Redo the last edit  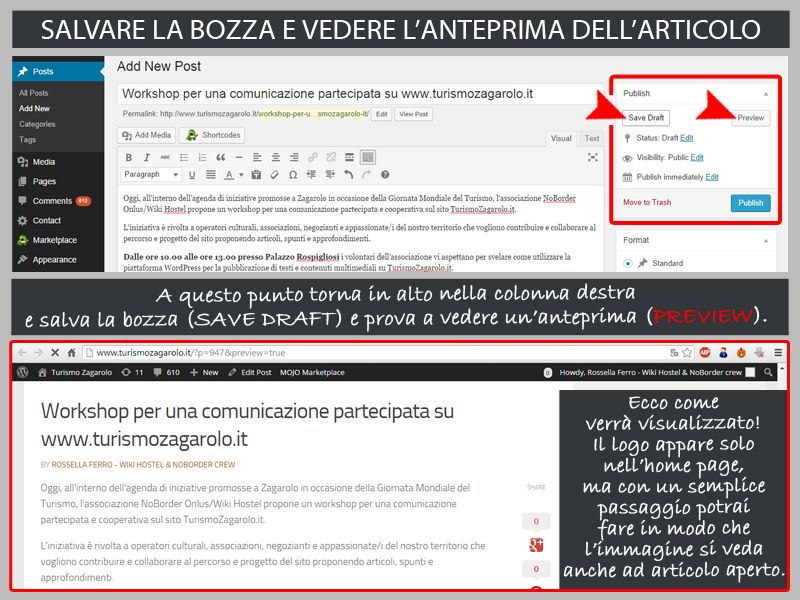click(367, 175)
